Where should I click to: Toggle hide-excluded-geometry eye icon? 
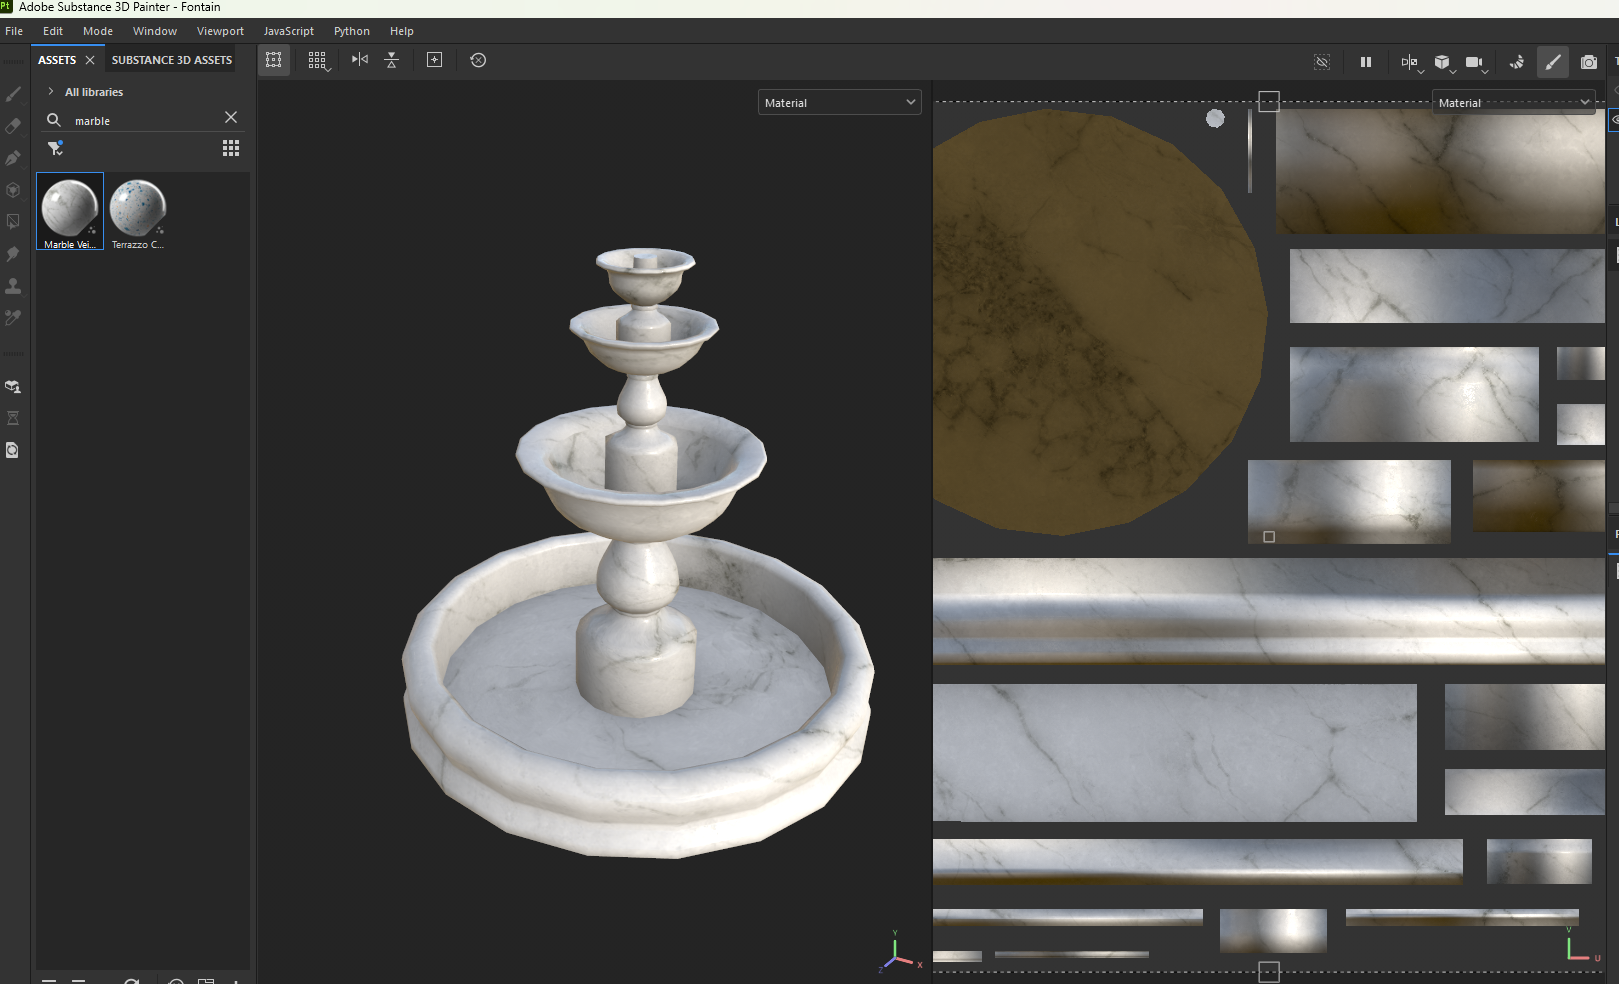(x=1322, y=62)
